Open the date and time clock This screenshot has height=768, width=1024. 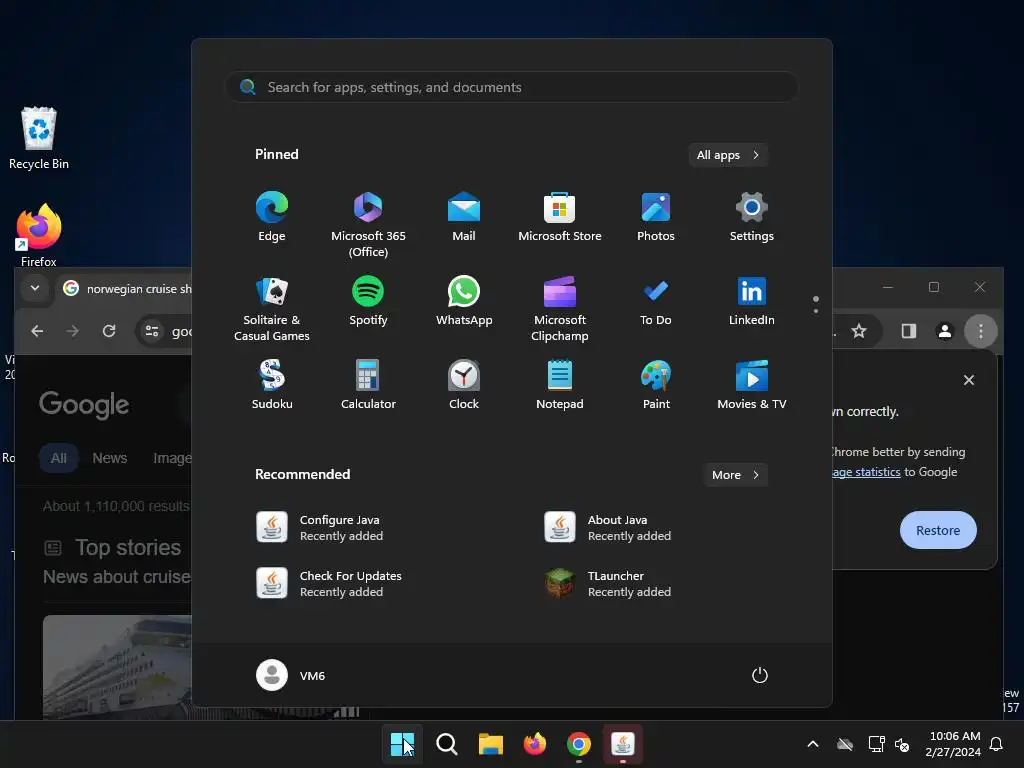click(953, 744)
